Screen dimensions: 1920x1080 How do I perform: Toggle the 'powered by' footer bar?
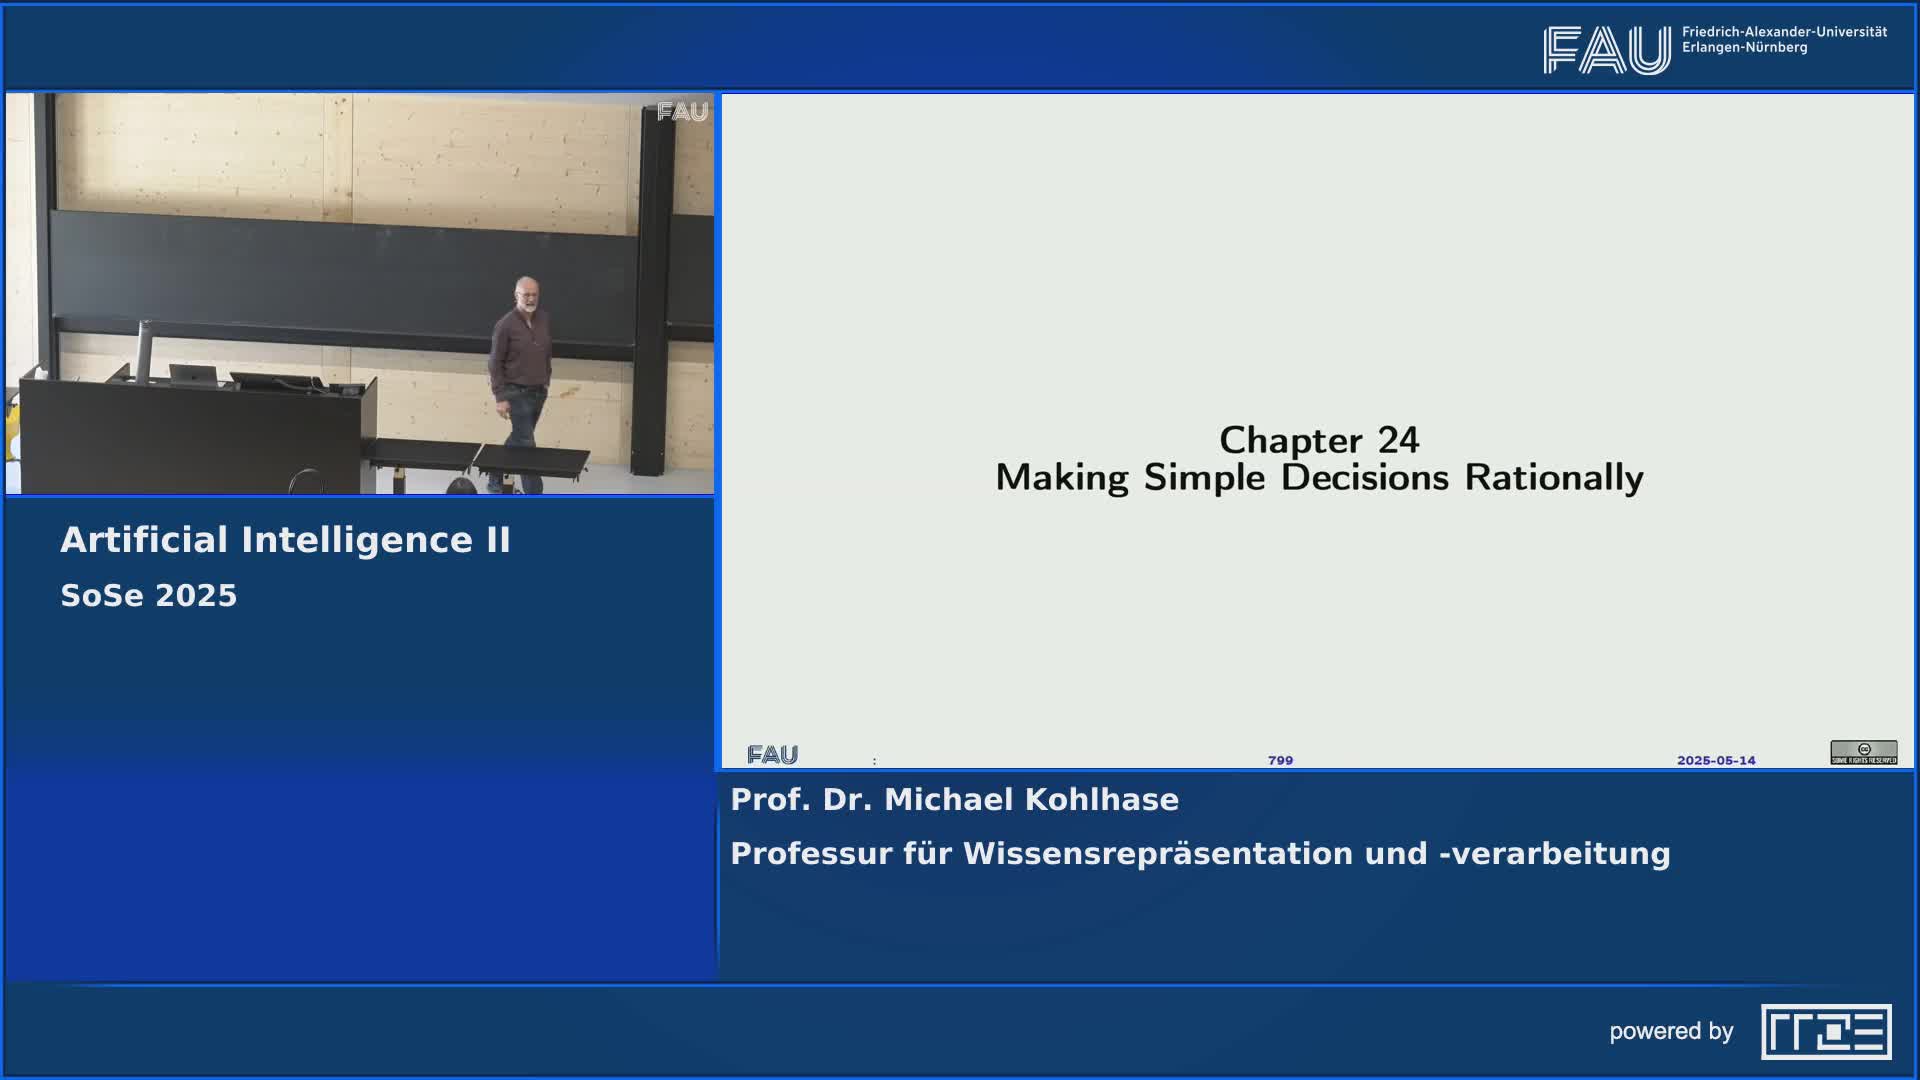(960, 1030)
